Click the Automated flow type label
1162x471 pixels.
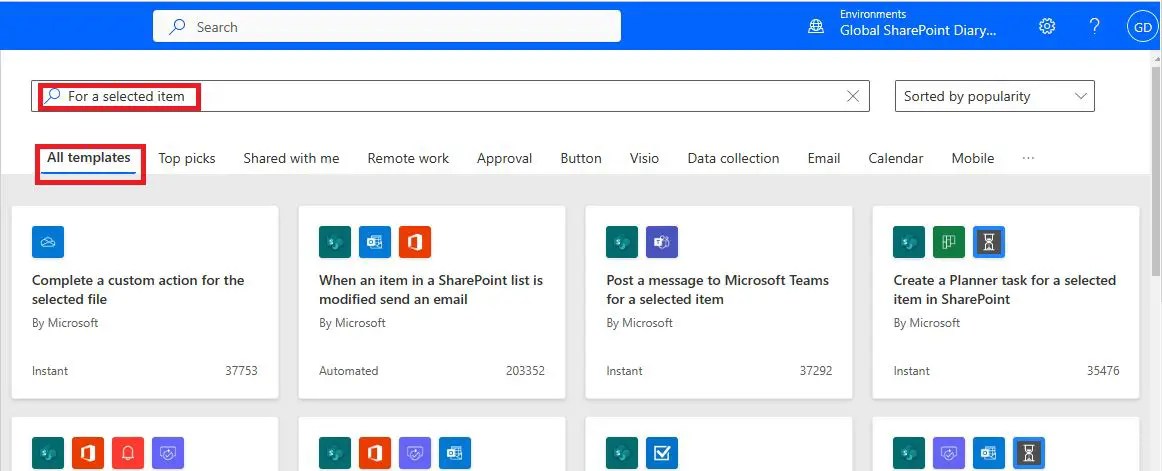tap(348, 371)
